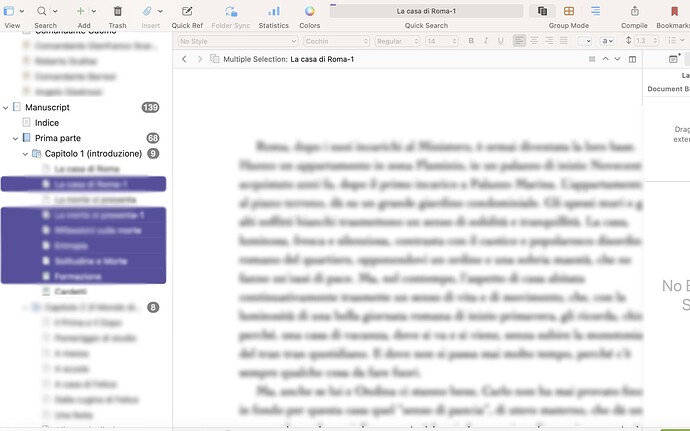Collapse the Capitolo 1 (introduzione) folder
The image size is (690, 431).
click(25, 154)
